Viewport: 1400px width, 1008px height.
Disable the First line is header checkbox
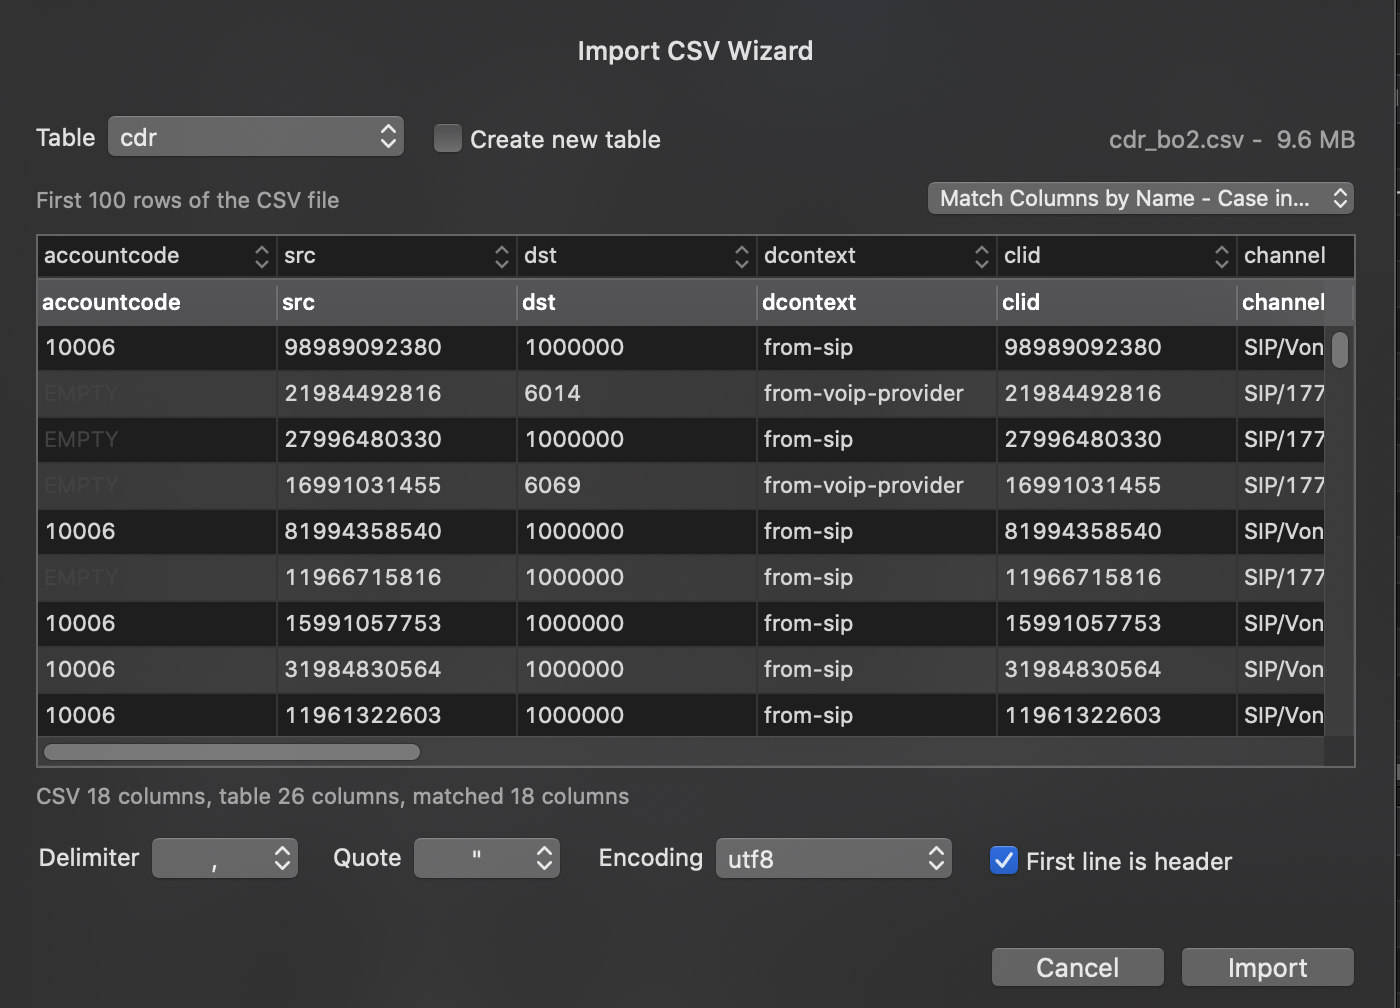tap(1003, 859)
